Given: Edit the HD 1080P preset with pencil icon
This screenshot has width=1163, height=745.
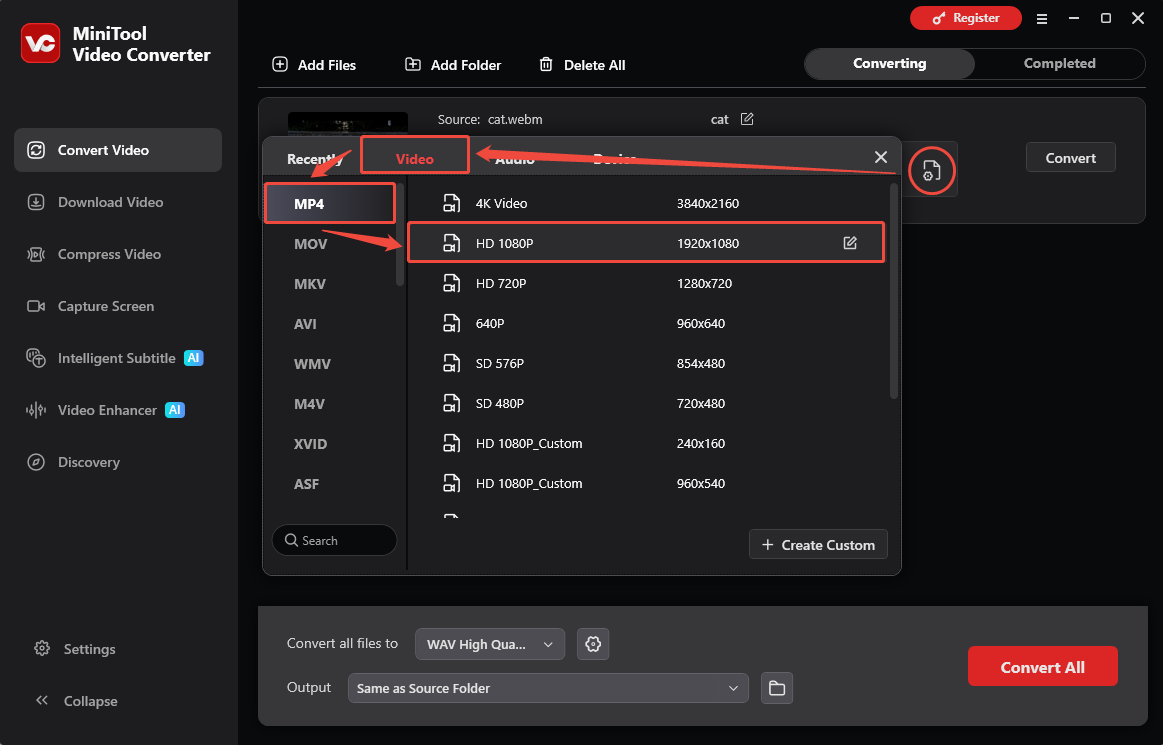Looking at the screenshot, I should click(x=850, y=243).
